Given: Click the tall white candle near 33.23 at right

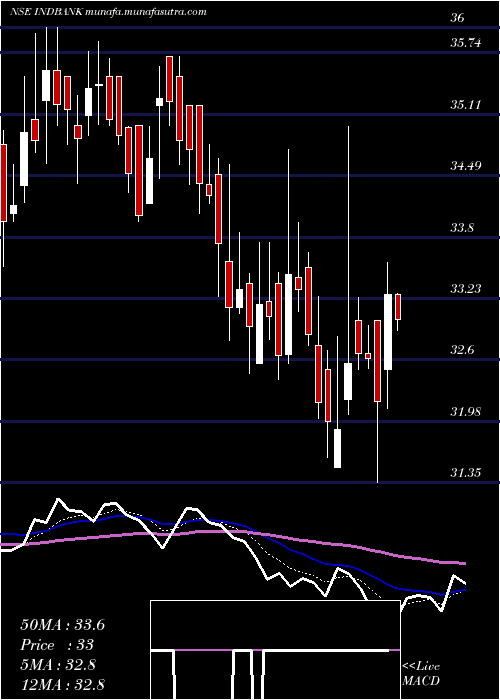Looking at the screenshot, I should [388, 332].
